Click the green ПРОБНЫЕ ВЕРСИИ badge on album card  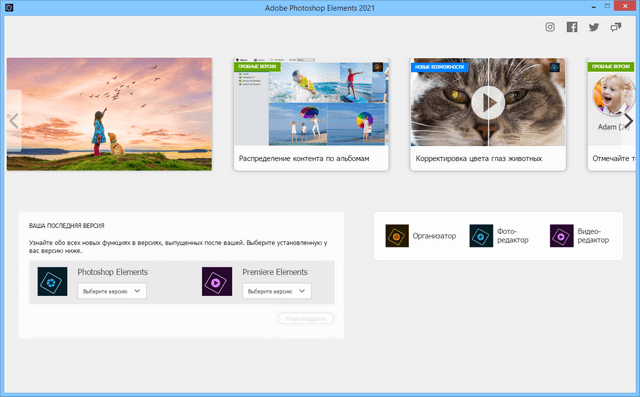[257, 67]
